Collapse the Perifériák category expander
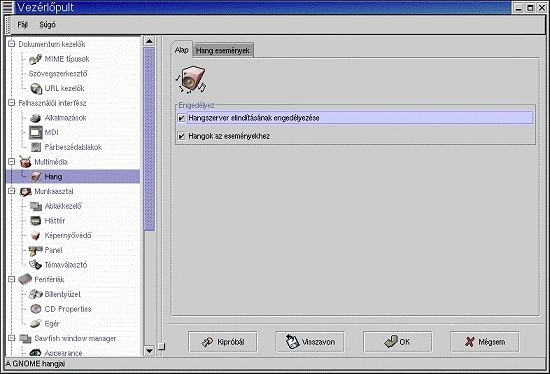 click(12, 279)
